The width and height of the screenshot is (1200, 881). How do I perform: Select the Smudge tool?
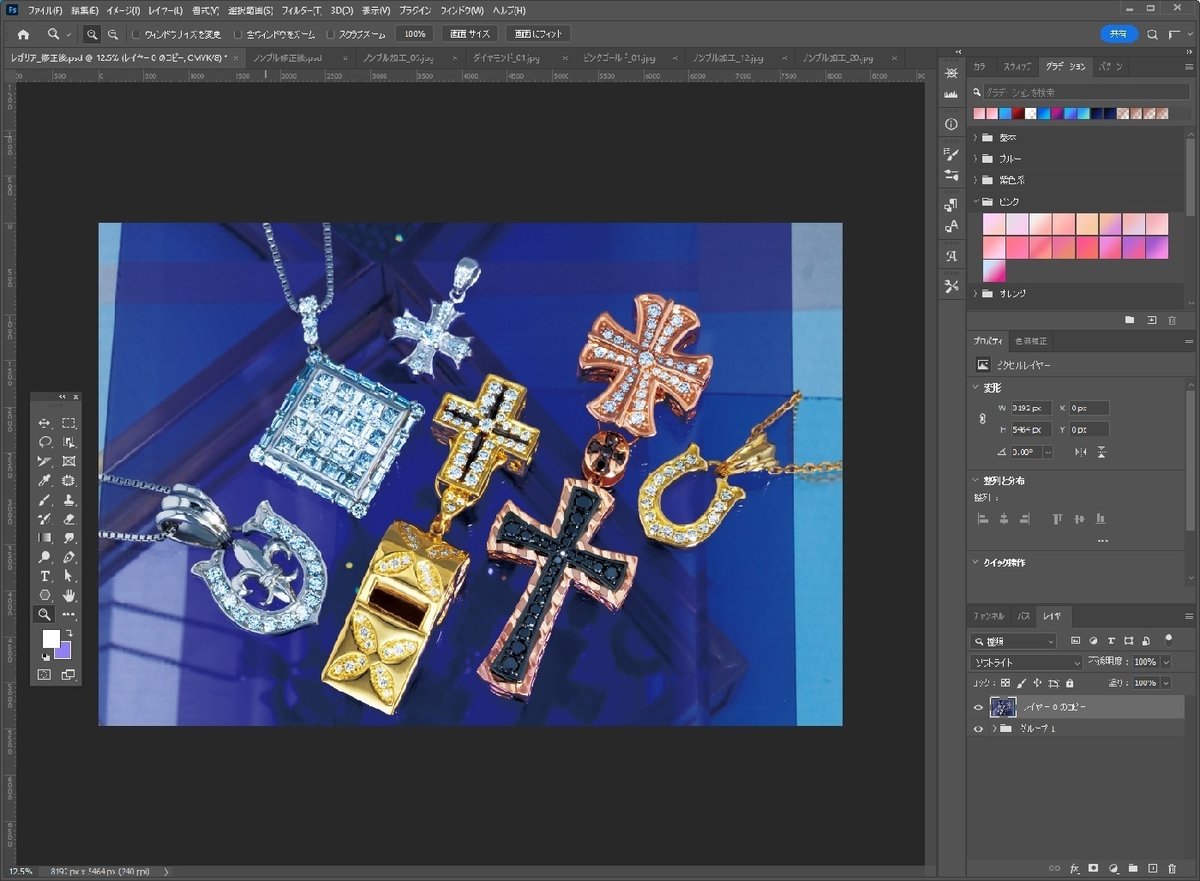point(69,538)
